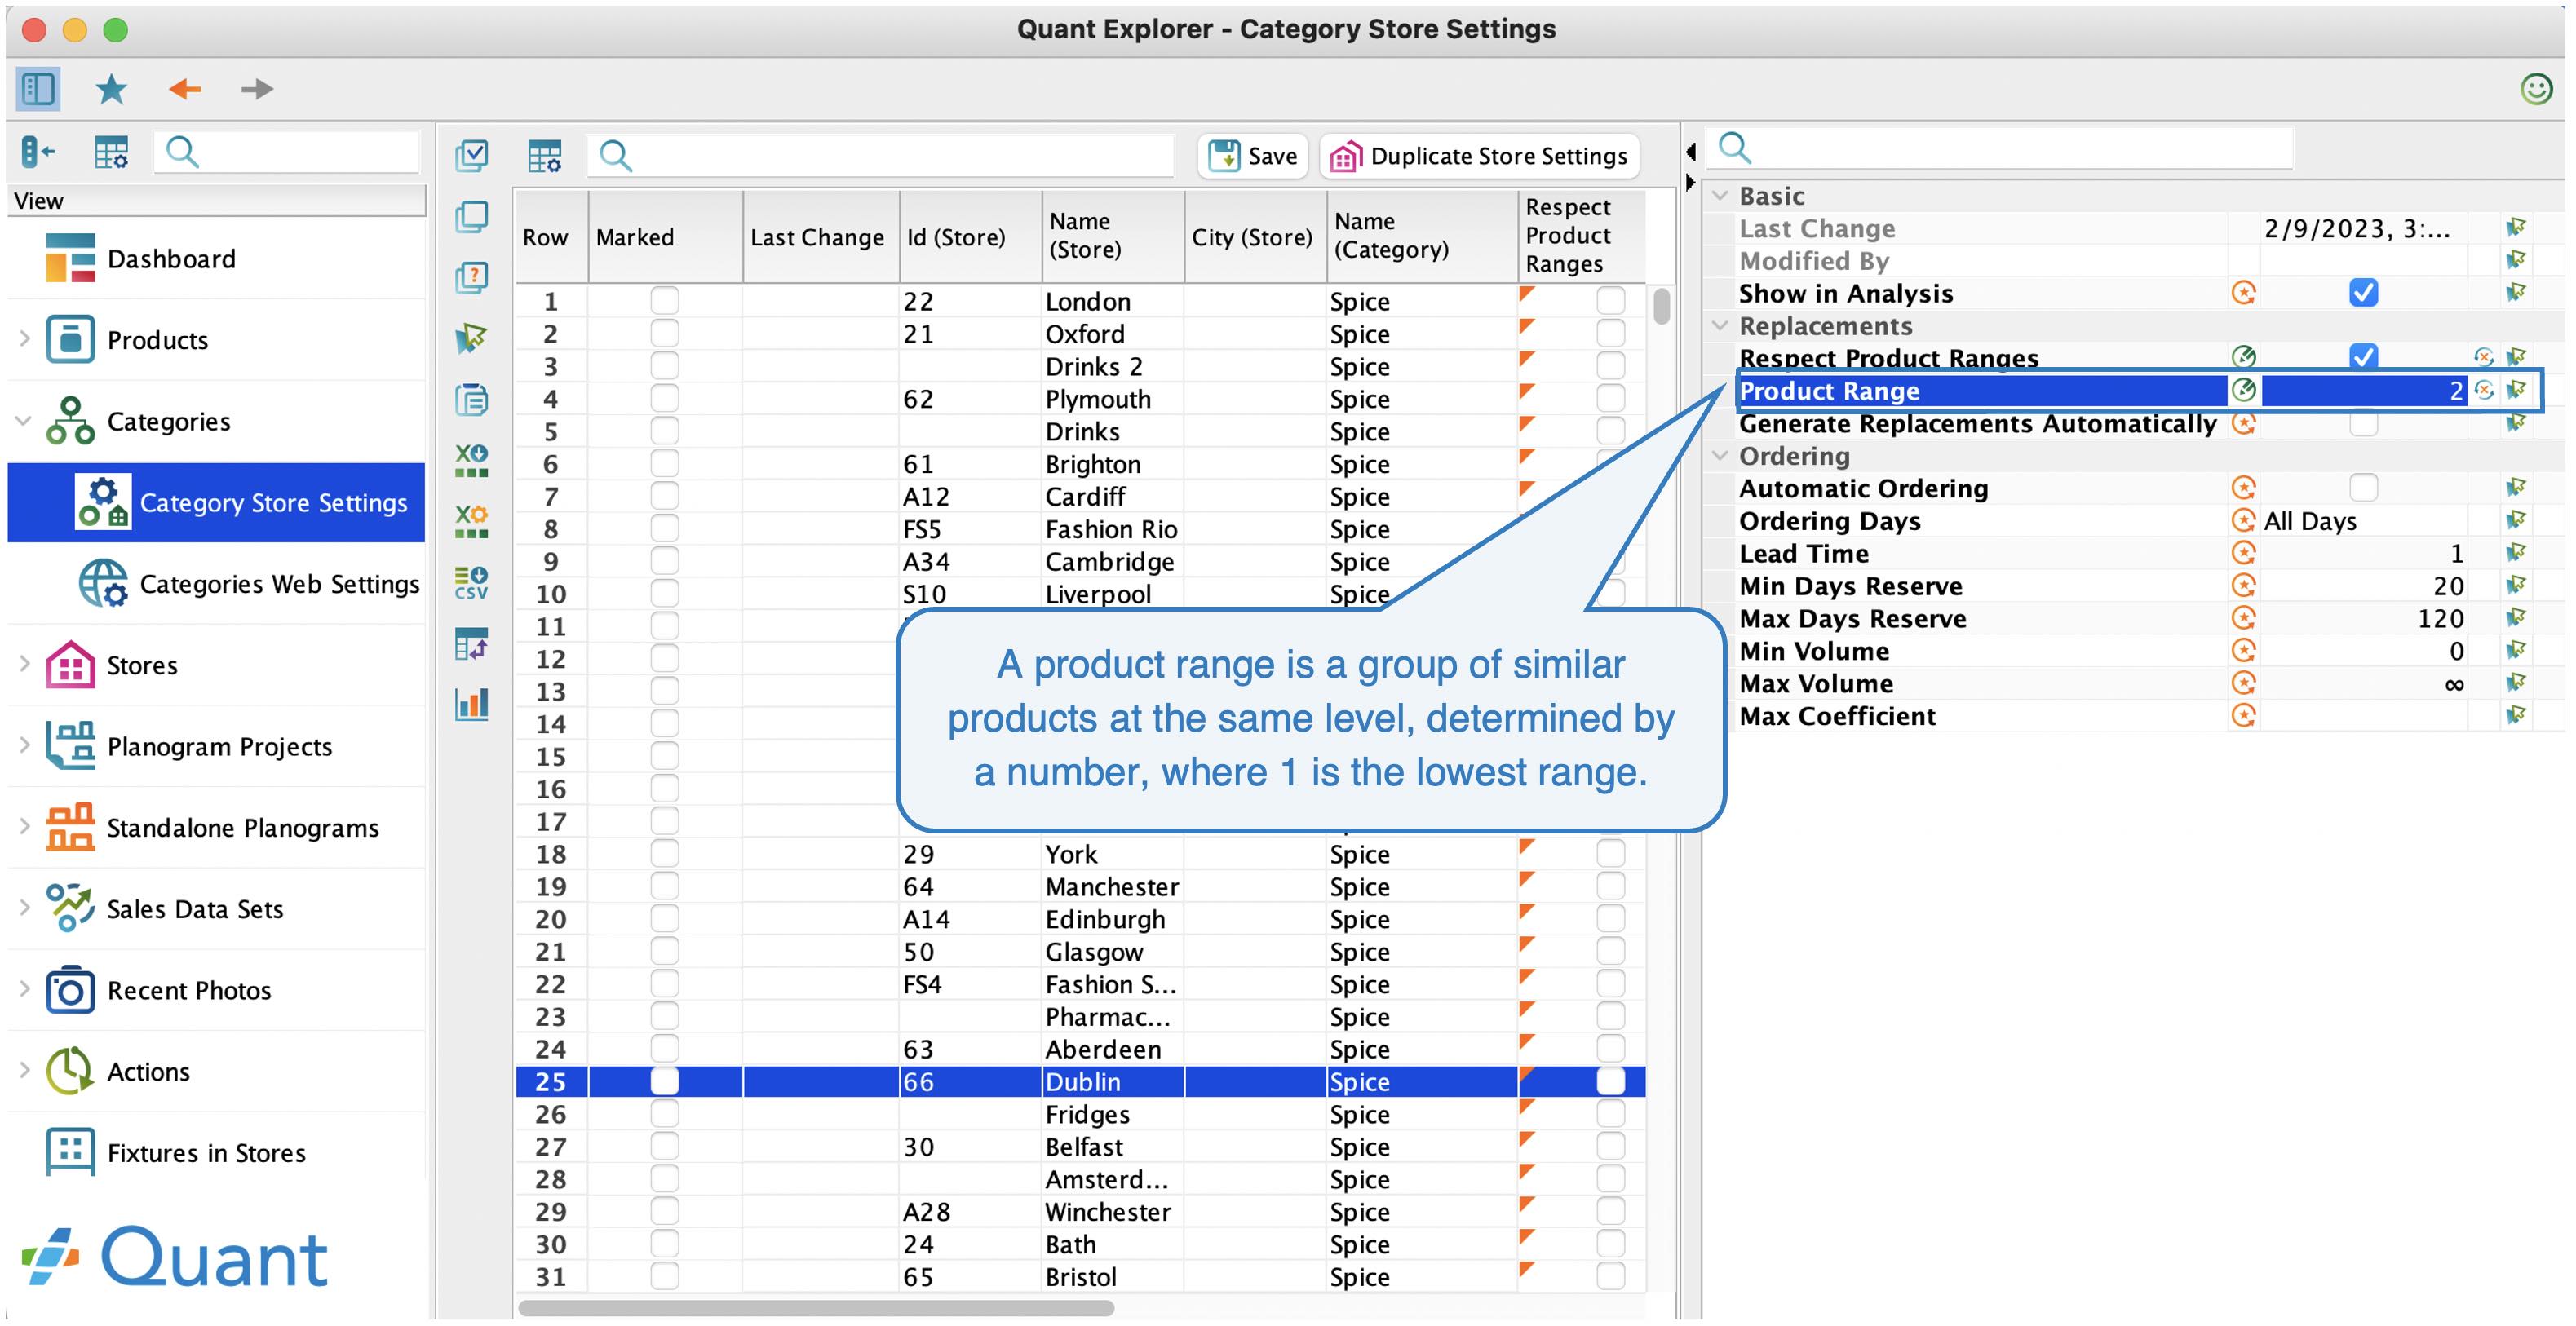This screenshot has width=2576, height=1326.
Task: Toggle the sidebar panel icon
Action: [x=38, y=89]
